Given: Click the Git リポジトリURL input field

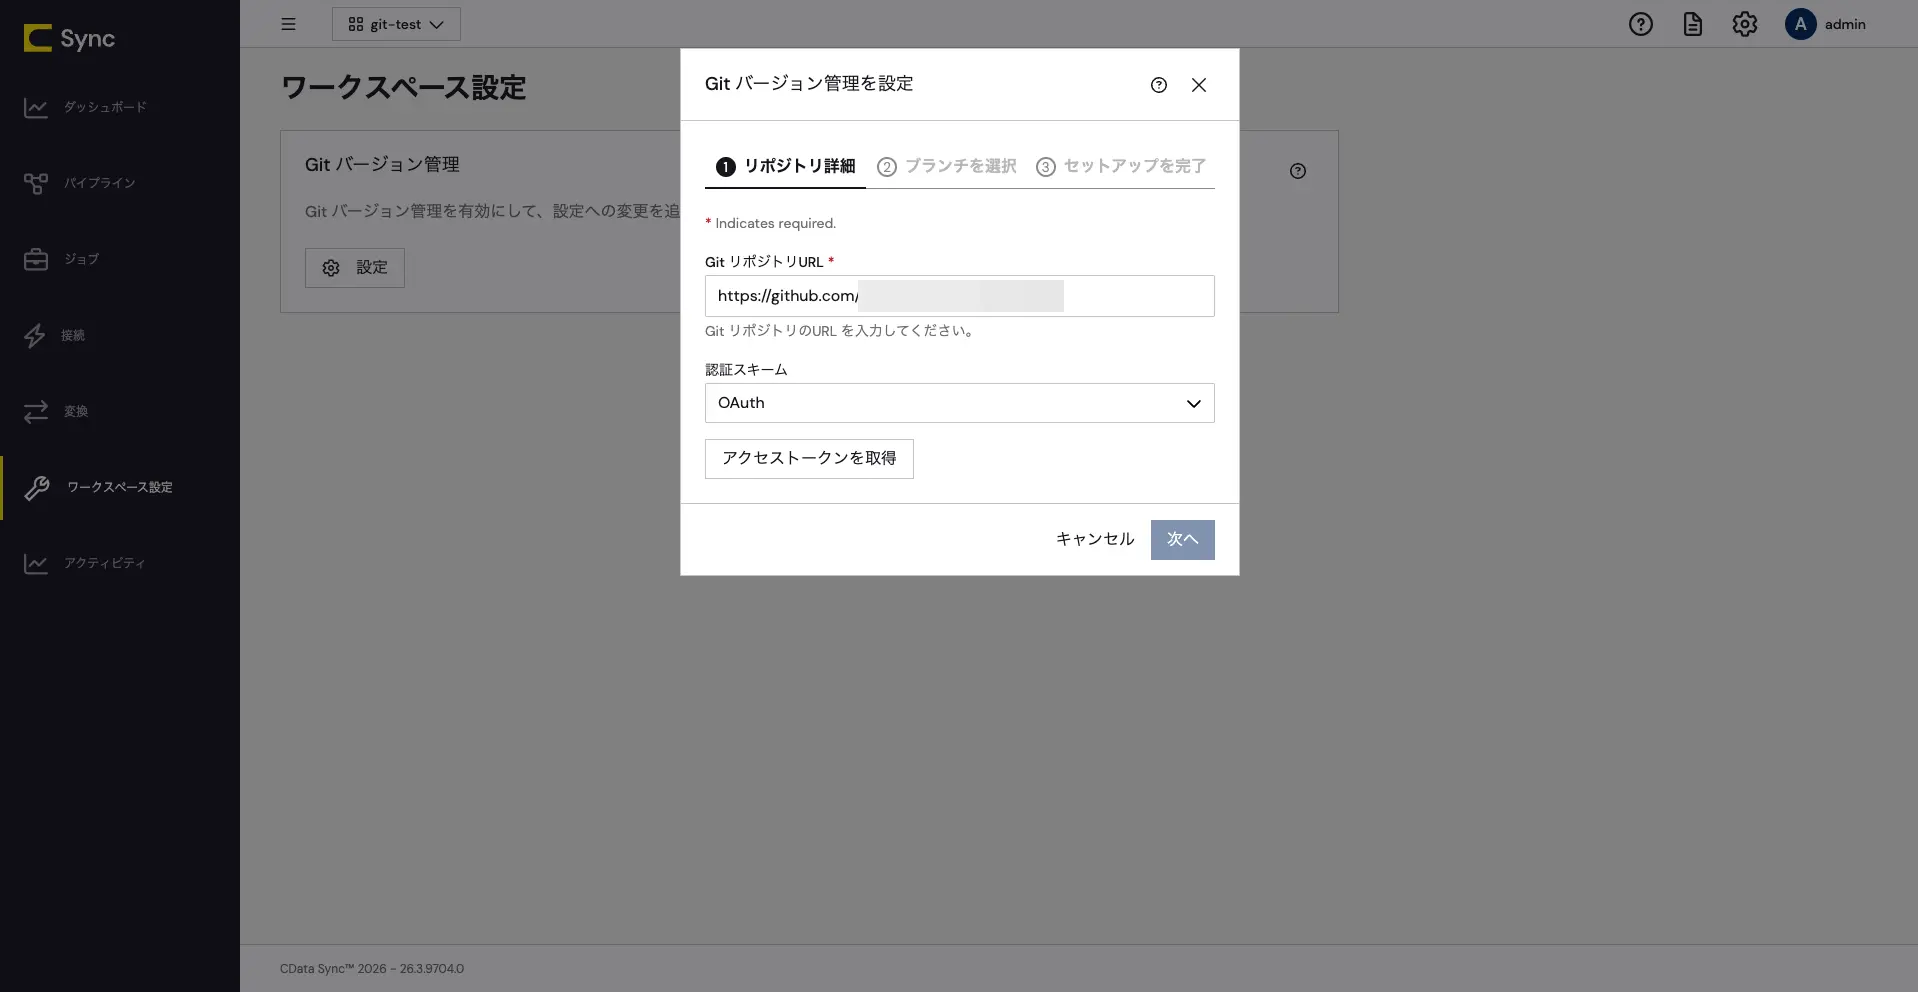Looking at the screenshot, I should tap(960, 296).
